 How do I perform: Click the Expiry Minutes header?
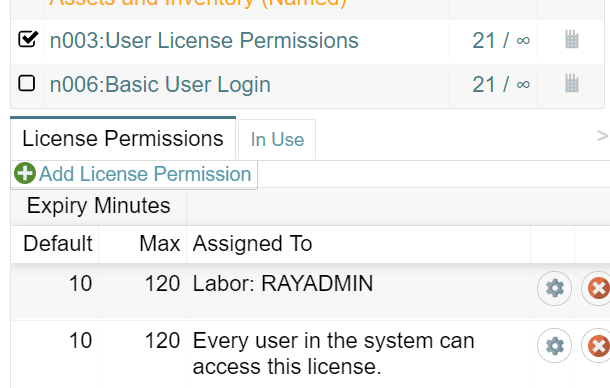coord(98,205)
